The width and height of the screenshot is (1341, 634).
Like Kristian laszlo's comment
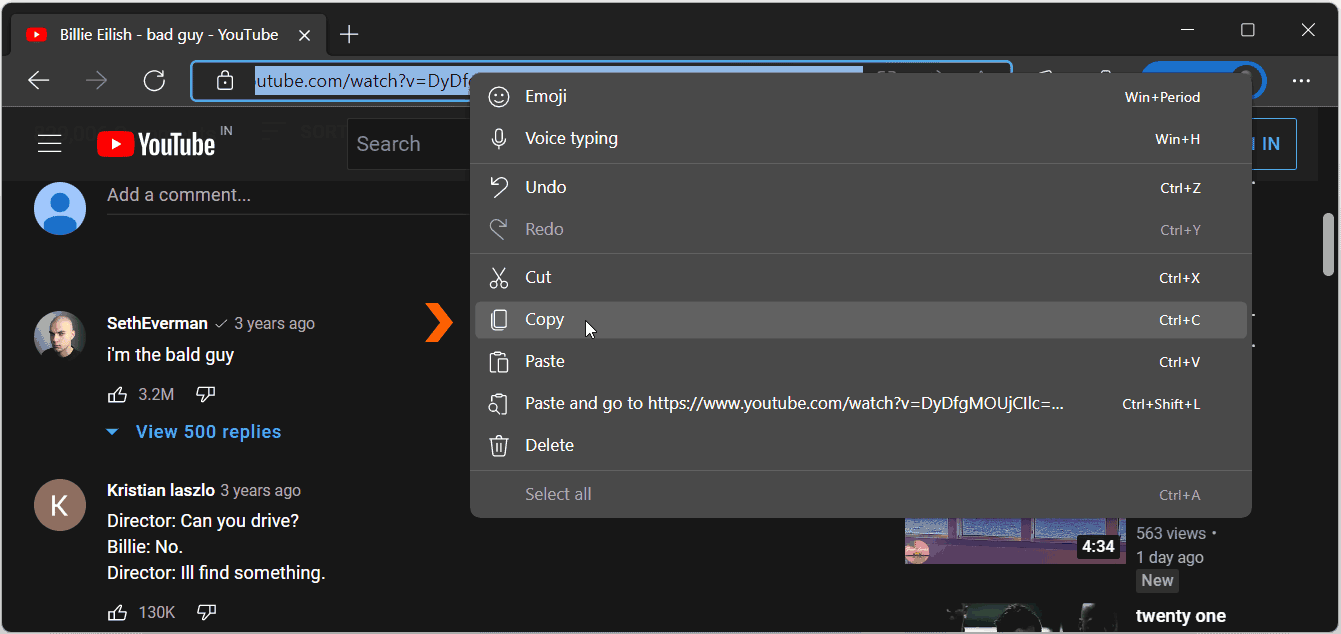tap(117, 612)
